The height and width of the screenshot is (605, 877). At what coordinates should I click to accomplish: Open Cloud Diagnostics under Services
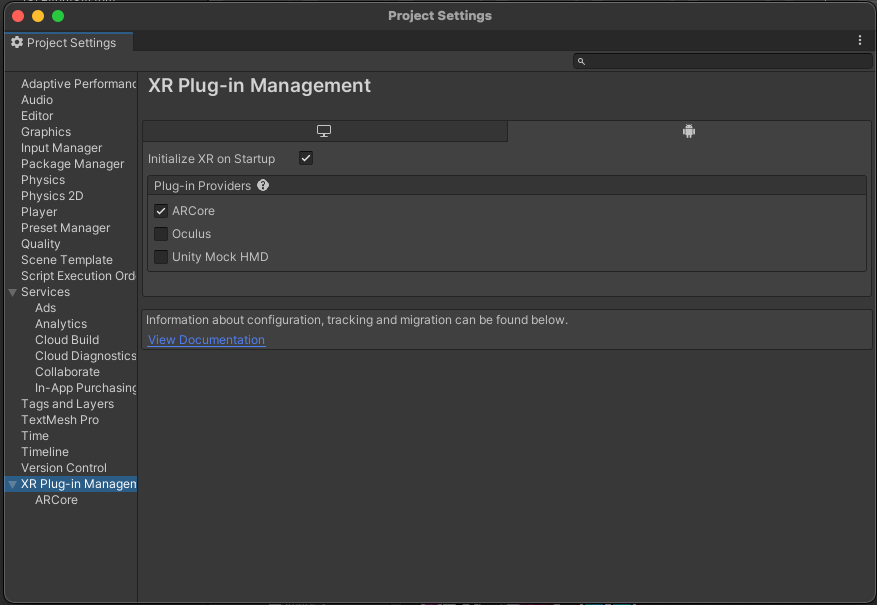(x=86, y=356)
